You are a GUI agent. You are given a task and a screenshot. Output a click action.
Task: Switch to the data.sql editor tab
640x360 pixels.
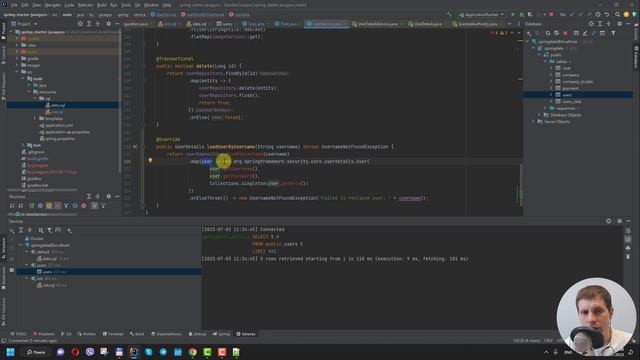pyautogui.click(x=200, y=24)
